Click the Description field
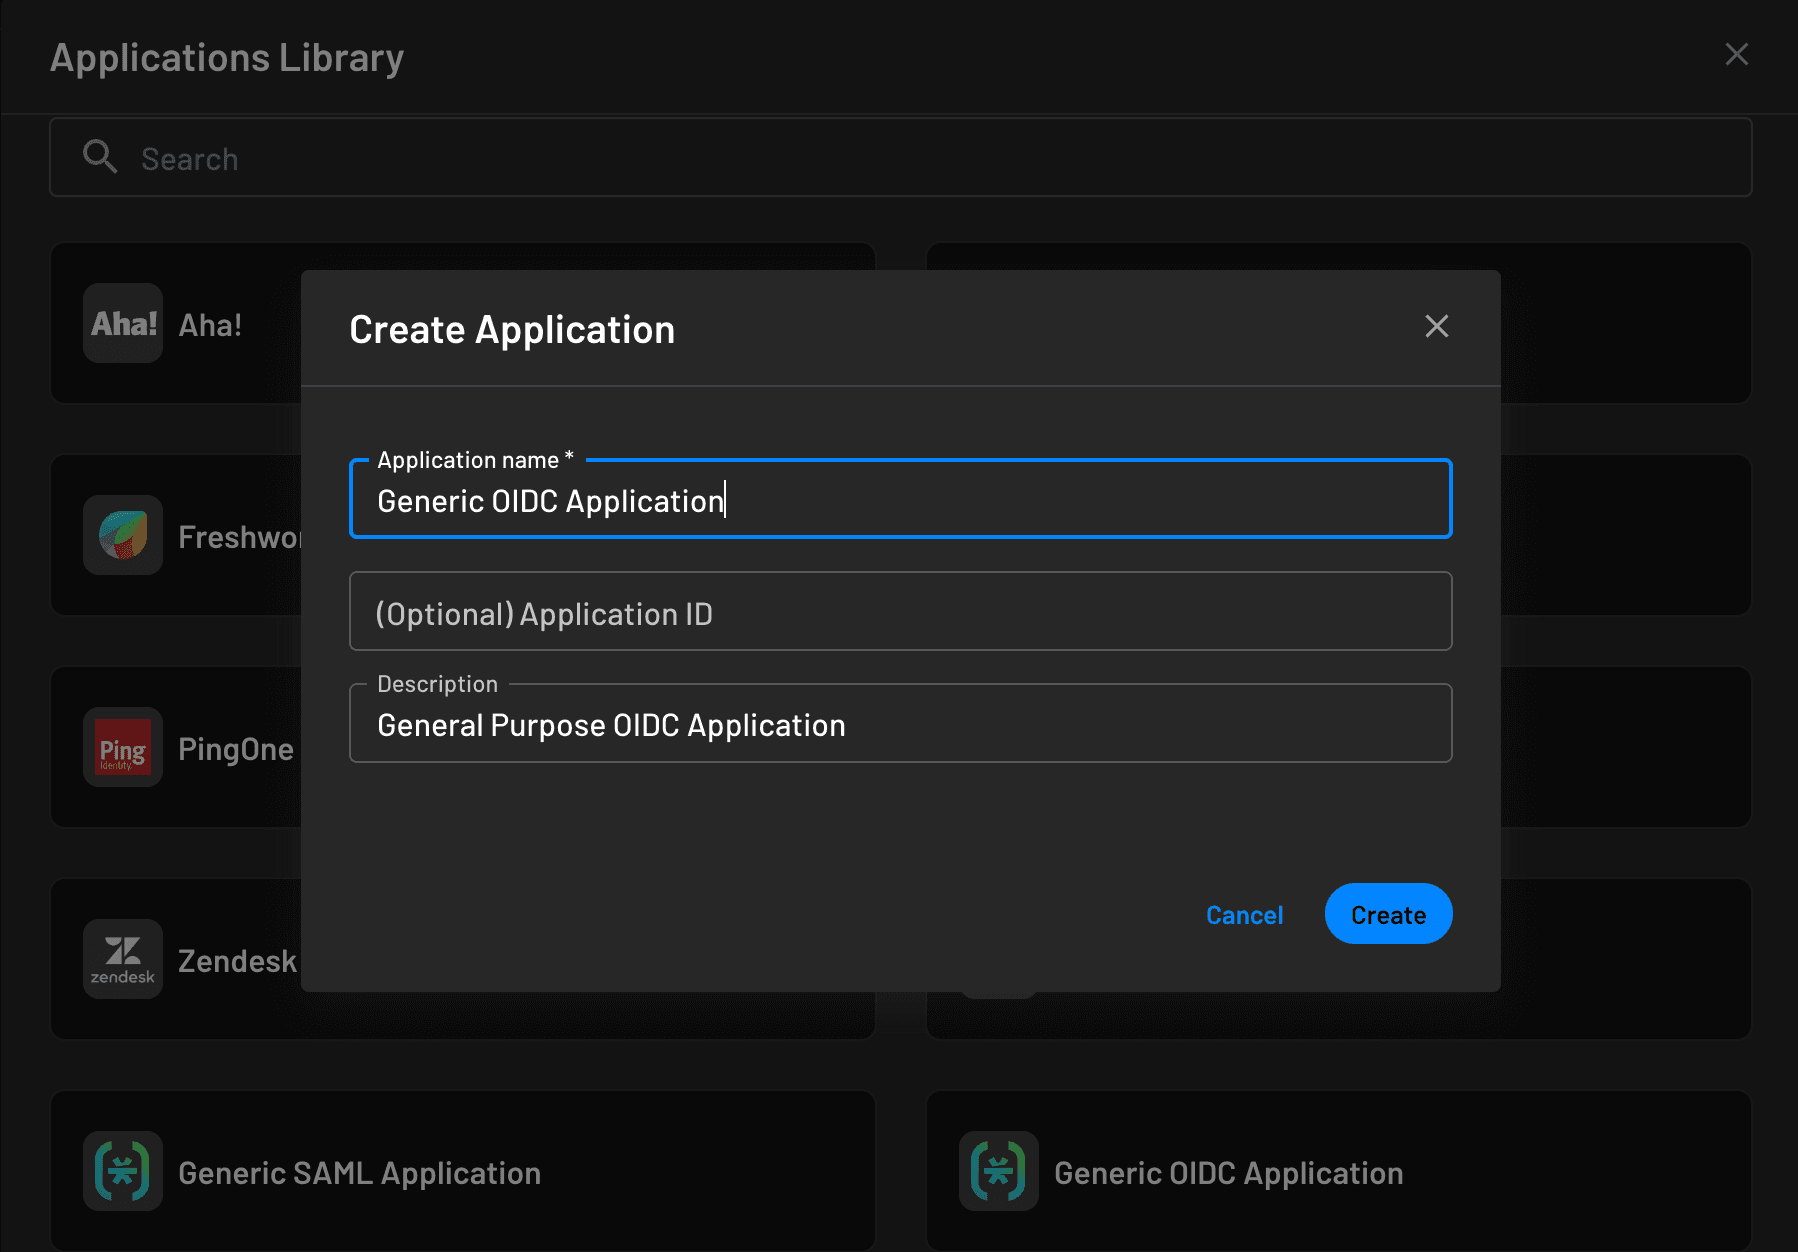 click(x=899, y=724)
